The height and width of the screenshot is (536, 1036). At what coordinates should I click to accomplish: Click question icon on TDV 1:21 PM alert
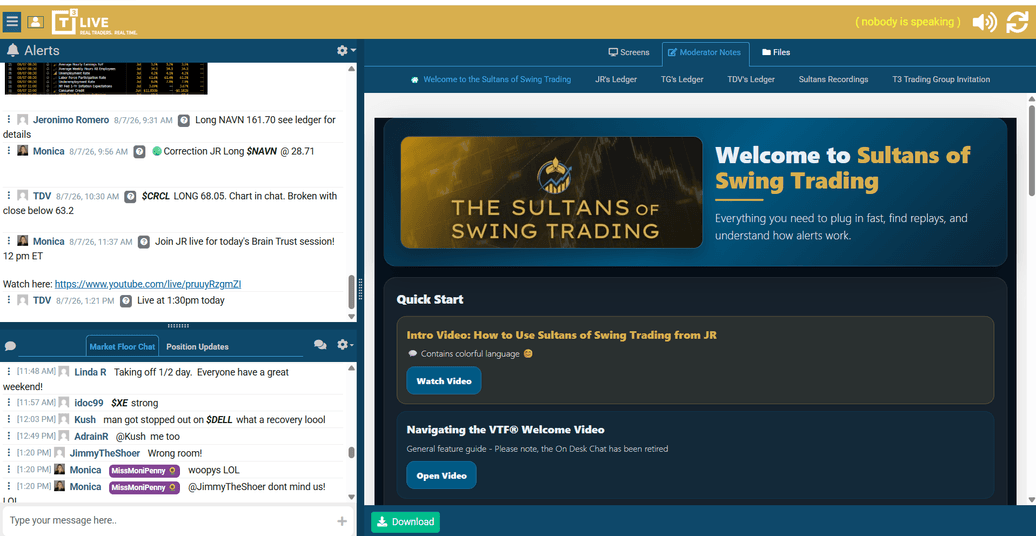126,301
